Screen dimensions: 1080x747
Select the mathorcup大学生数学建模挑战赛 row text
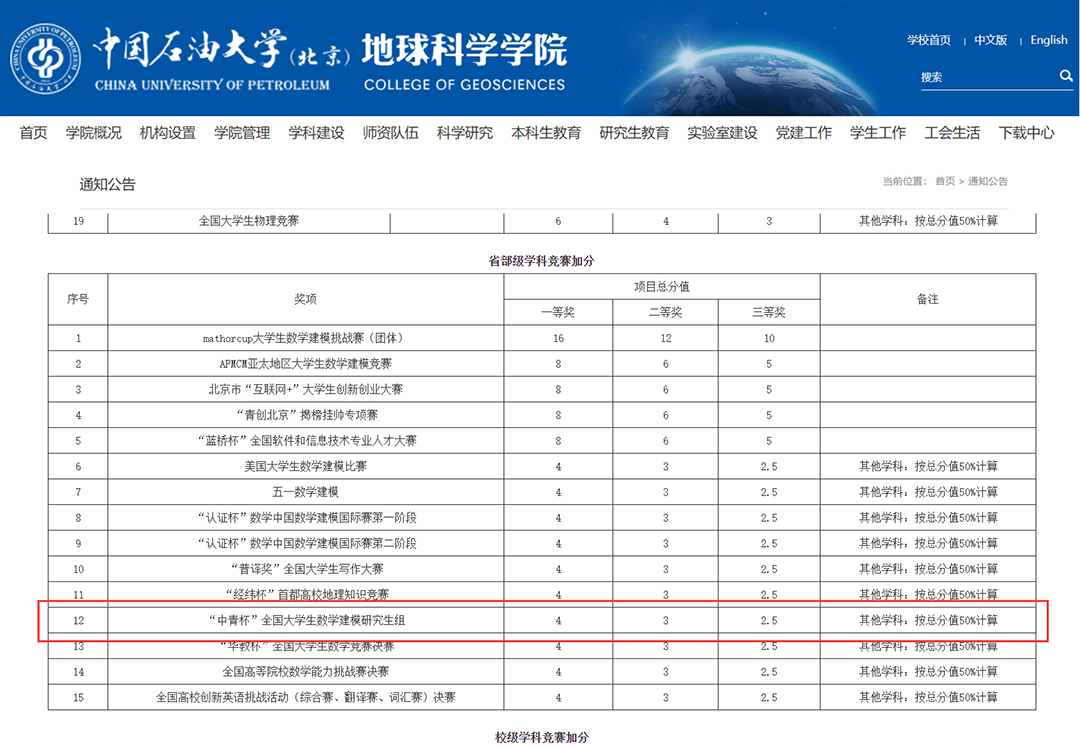click(306, 338)
